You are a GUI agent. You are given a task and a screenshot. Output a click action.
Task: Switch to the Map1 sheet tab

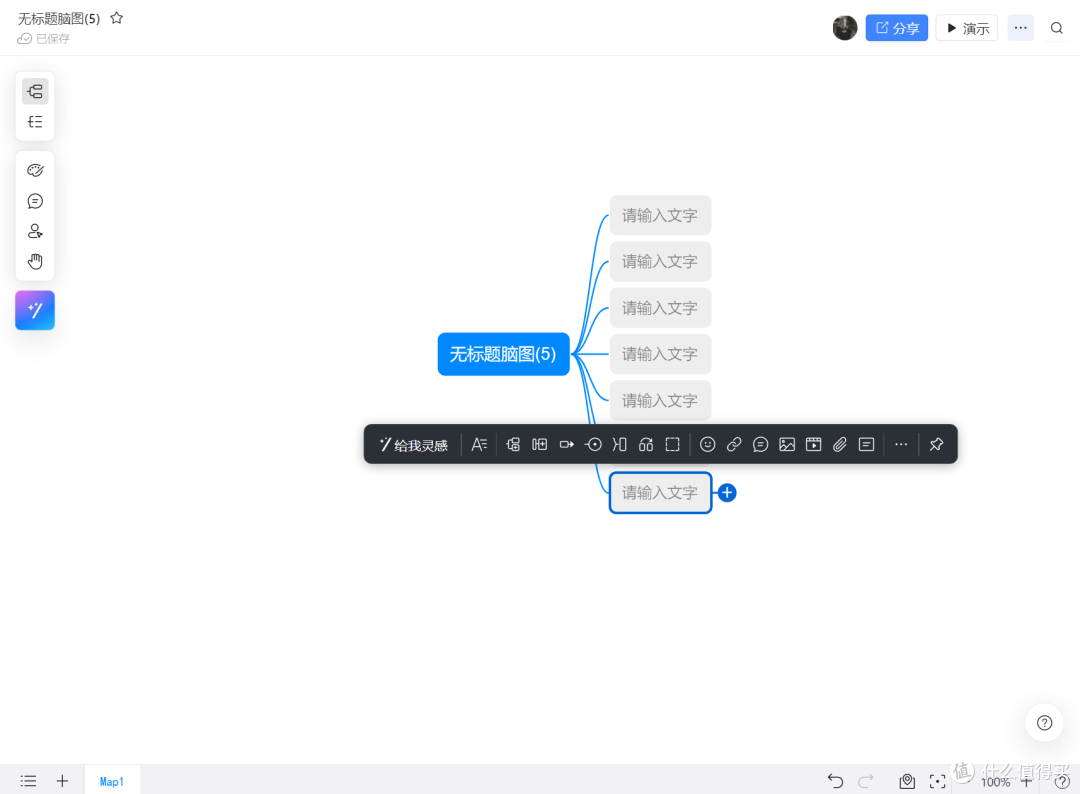pyautogui.click(x=112, y=781)
